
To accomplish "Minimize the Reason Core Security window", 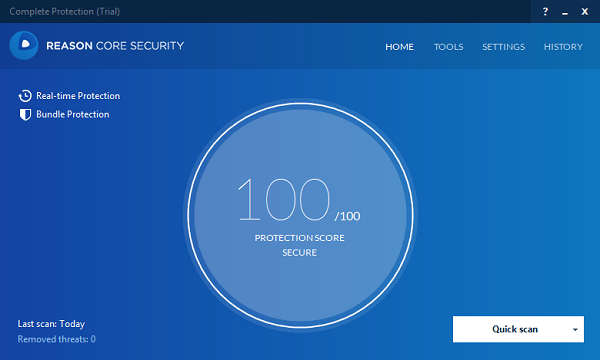I will click(x=565, y=14).
